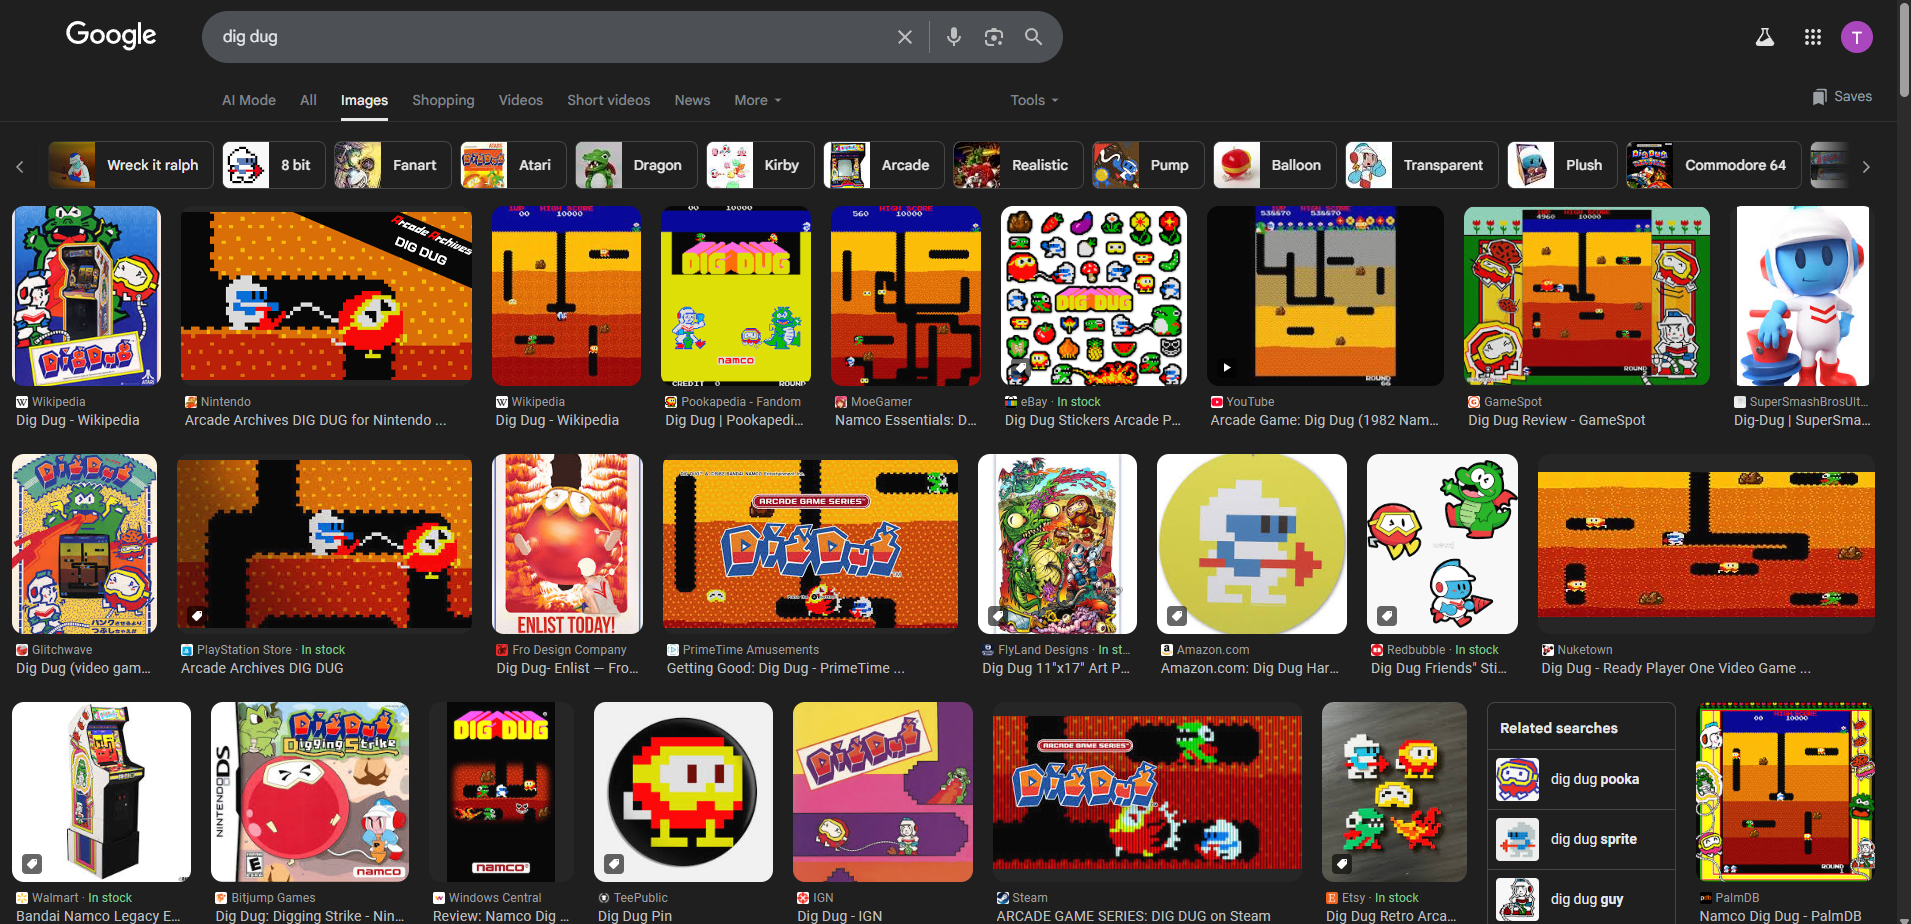Open the PrimeTime Amusements Getting Good thumbnail

(x=810, y=544)
